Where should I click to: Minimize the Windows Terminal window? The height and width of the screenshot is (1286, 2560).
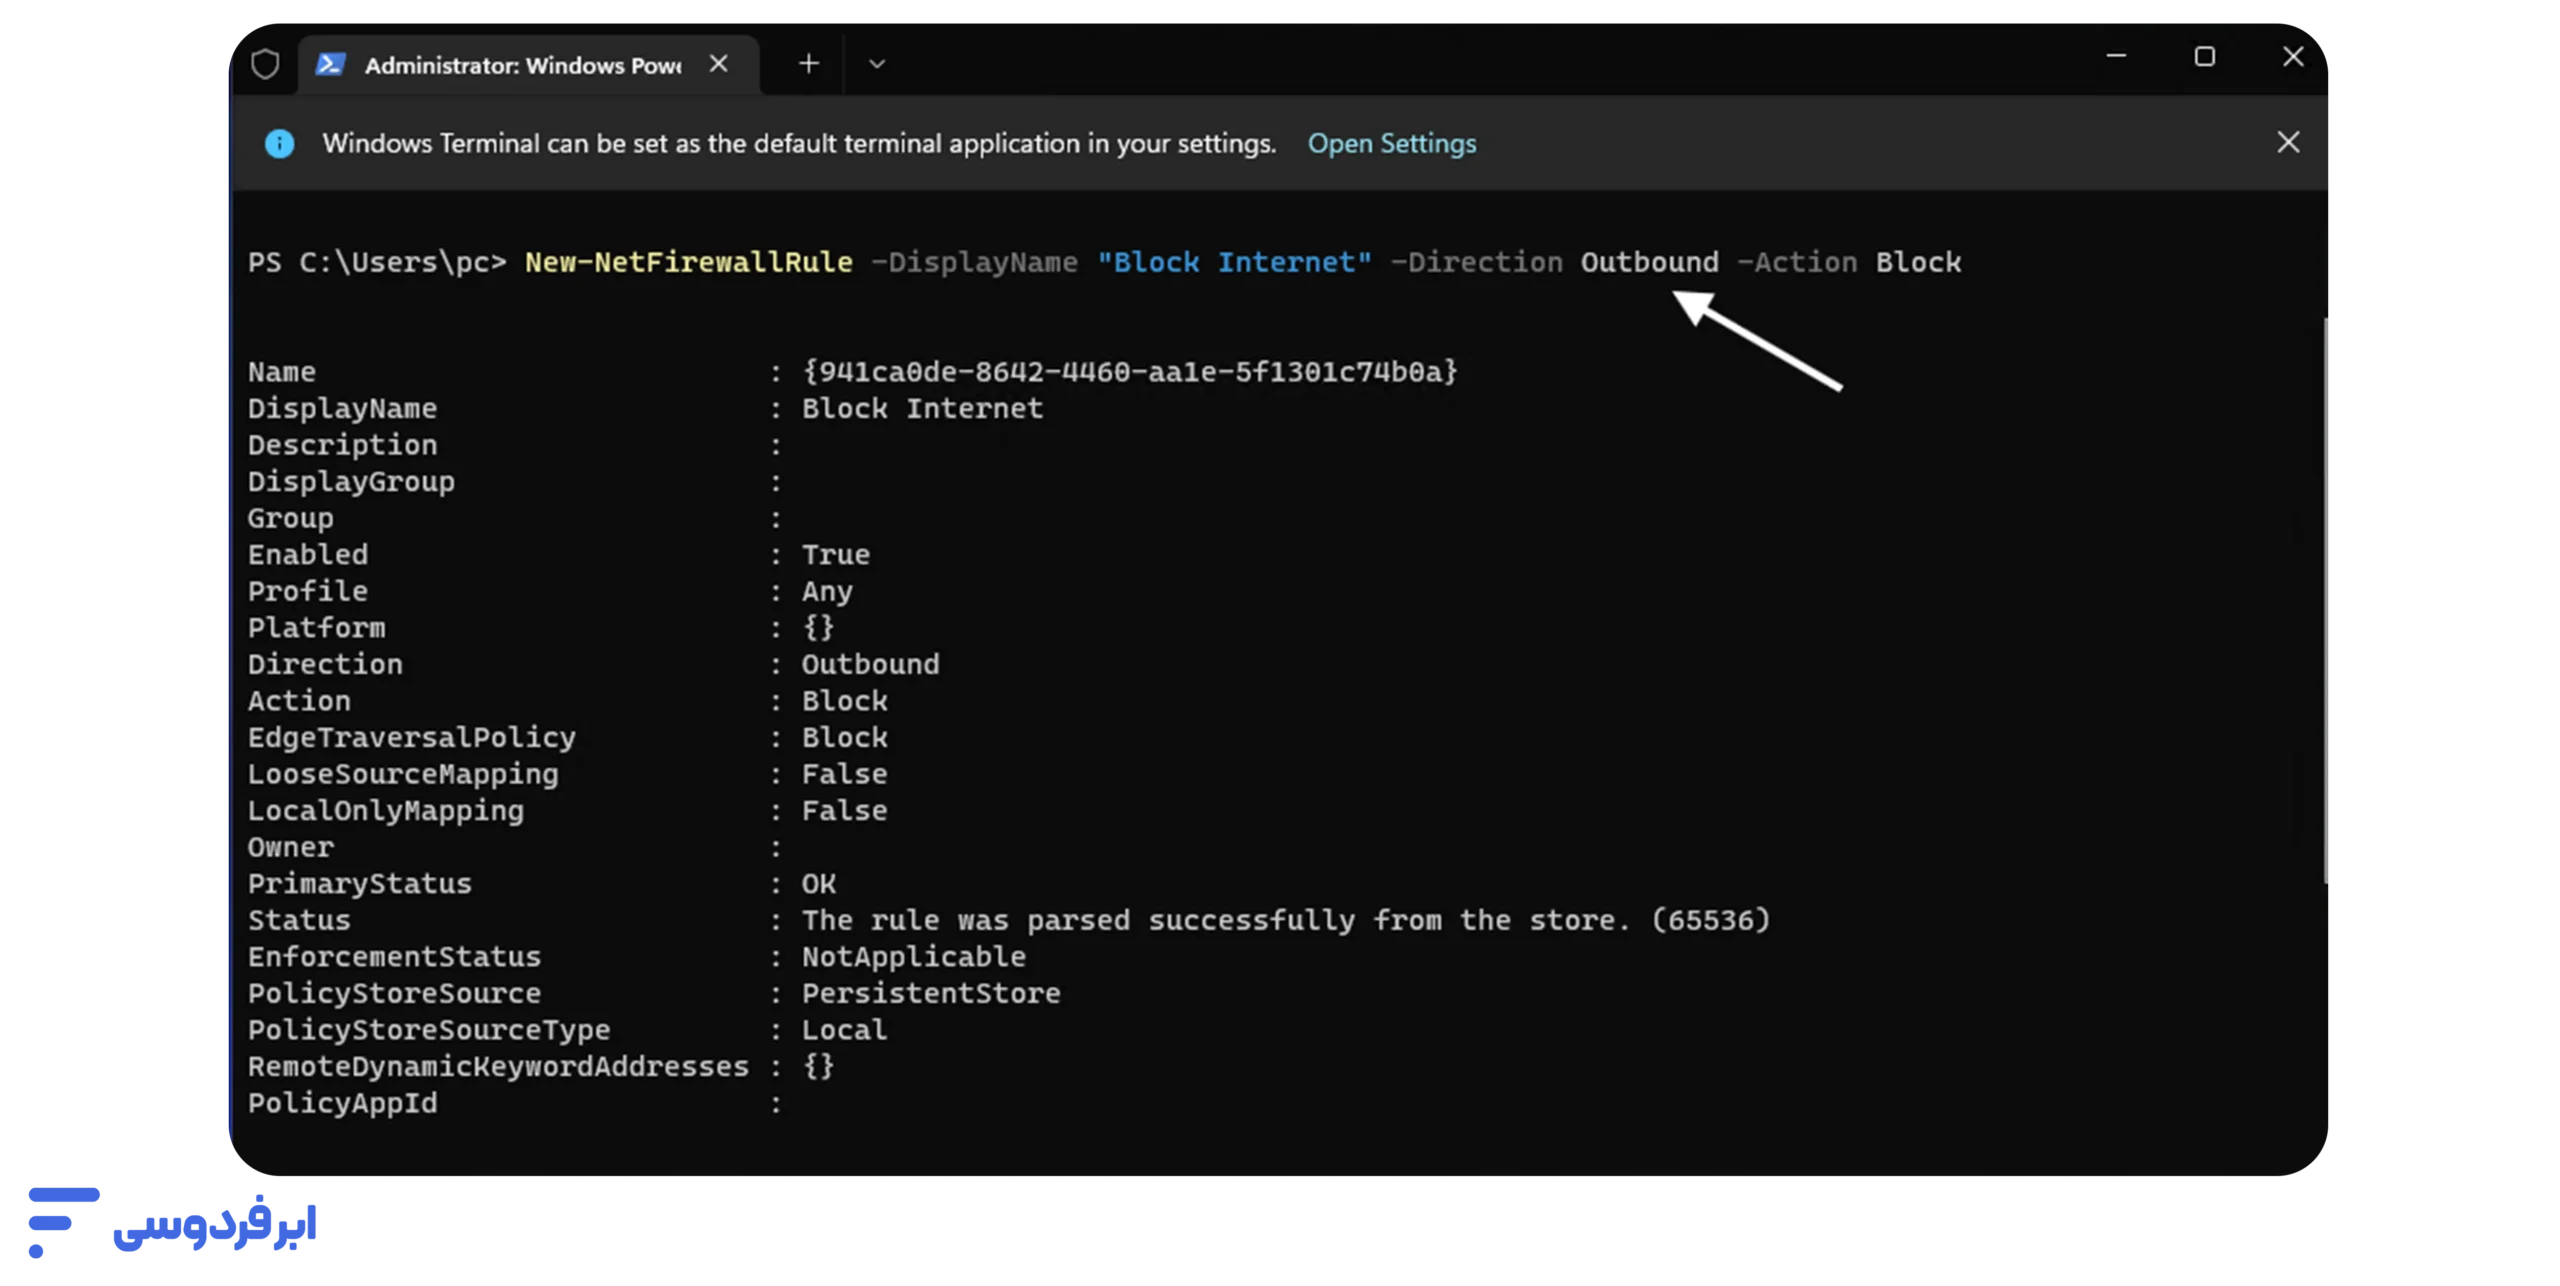(x=2116, y=57)
